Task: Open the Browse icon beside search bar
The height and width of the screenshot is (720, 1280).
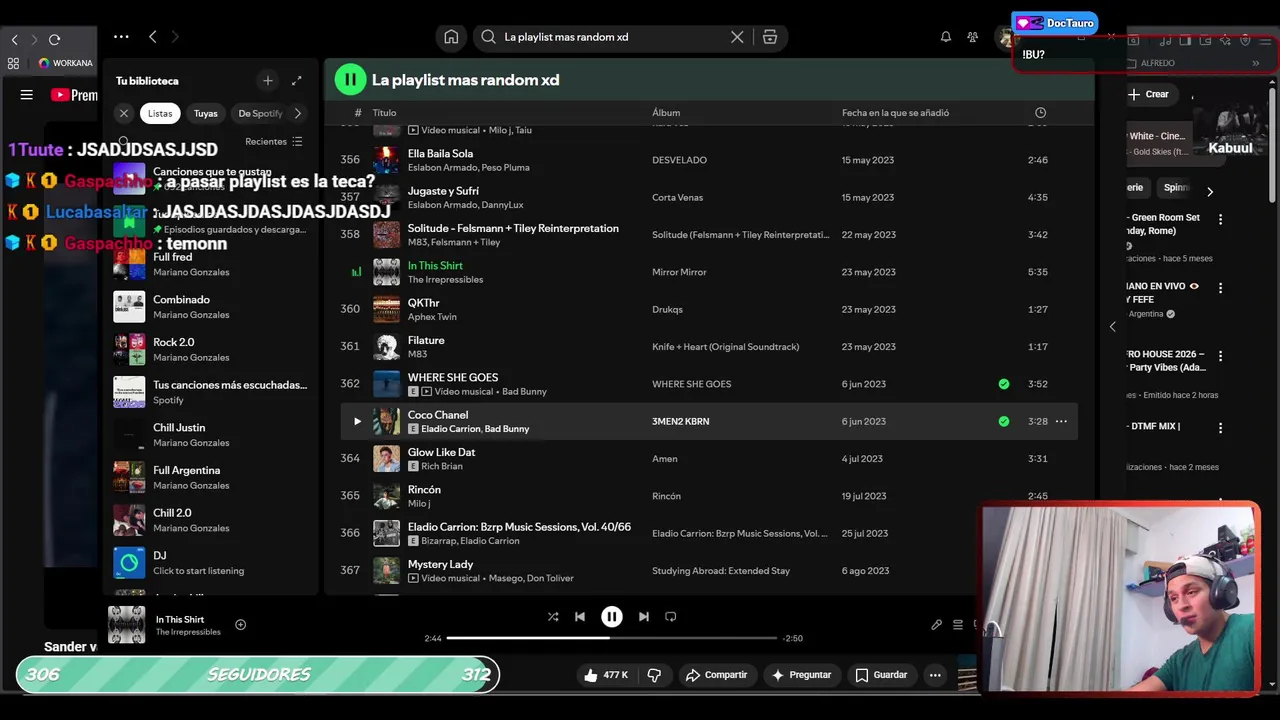Action: (x=770, y=37)
